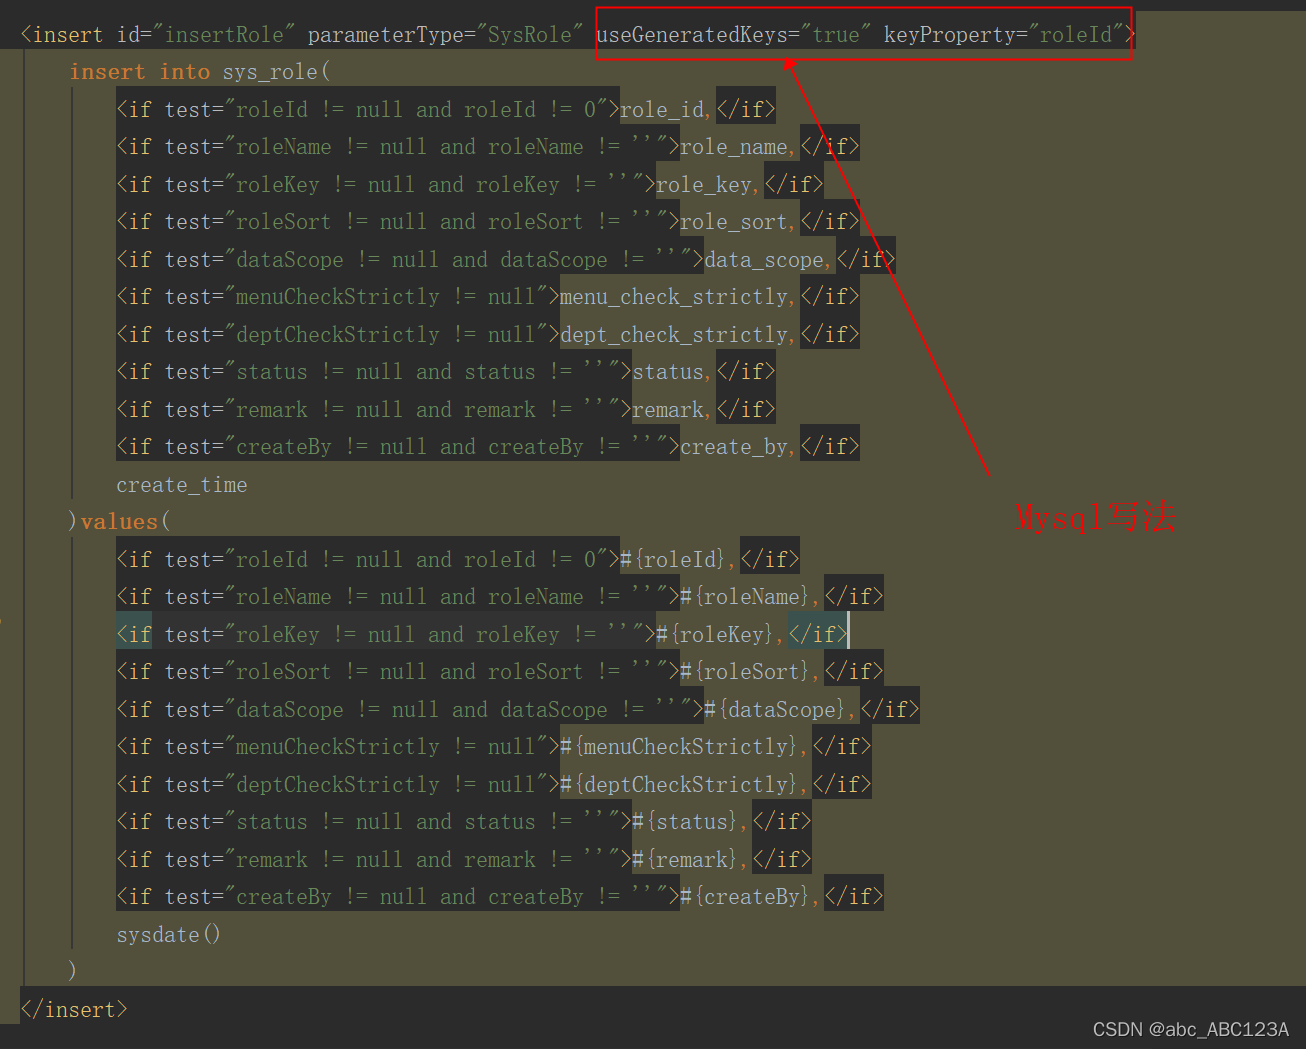This screenshot has width=1306, height=1049.
Task: Click the role_id, column text
Action: click(x=666, y=110)
